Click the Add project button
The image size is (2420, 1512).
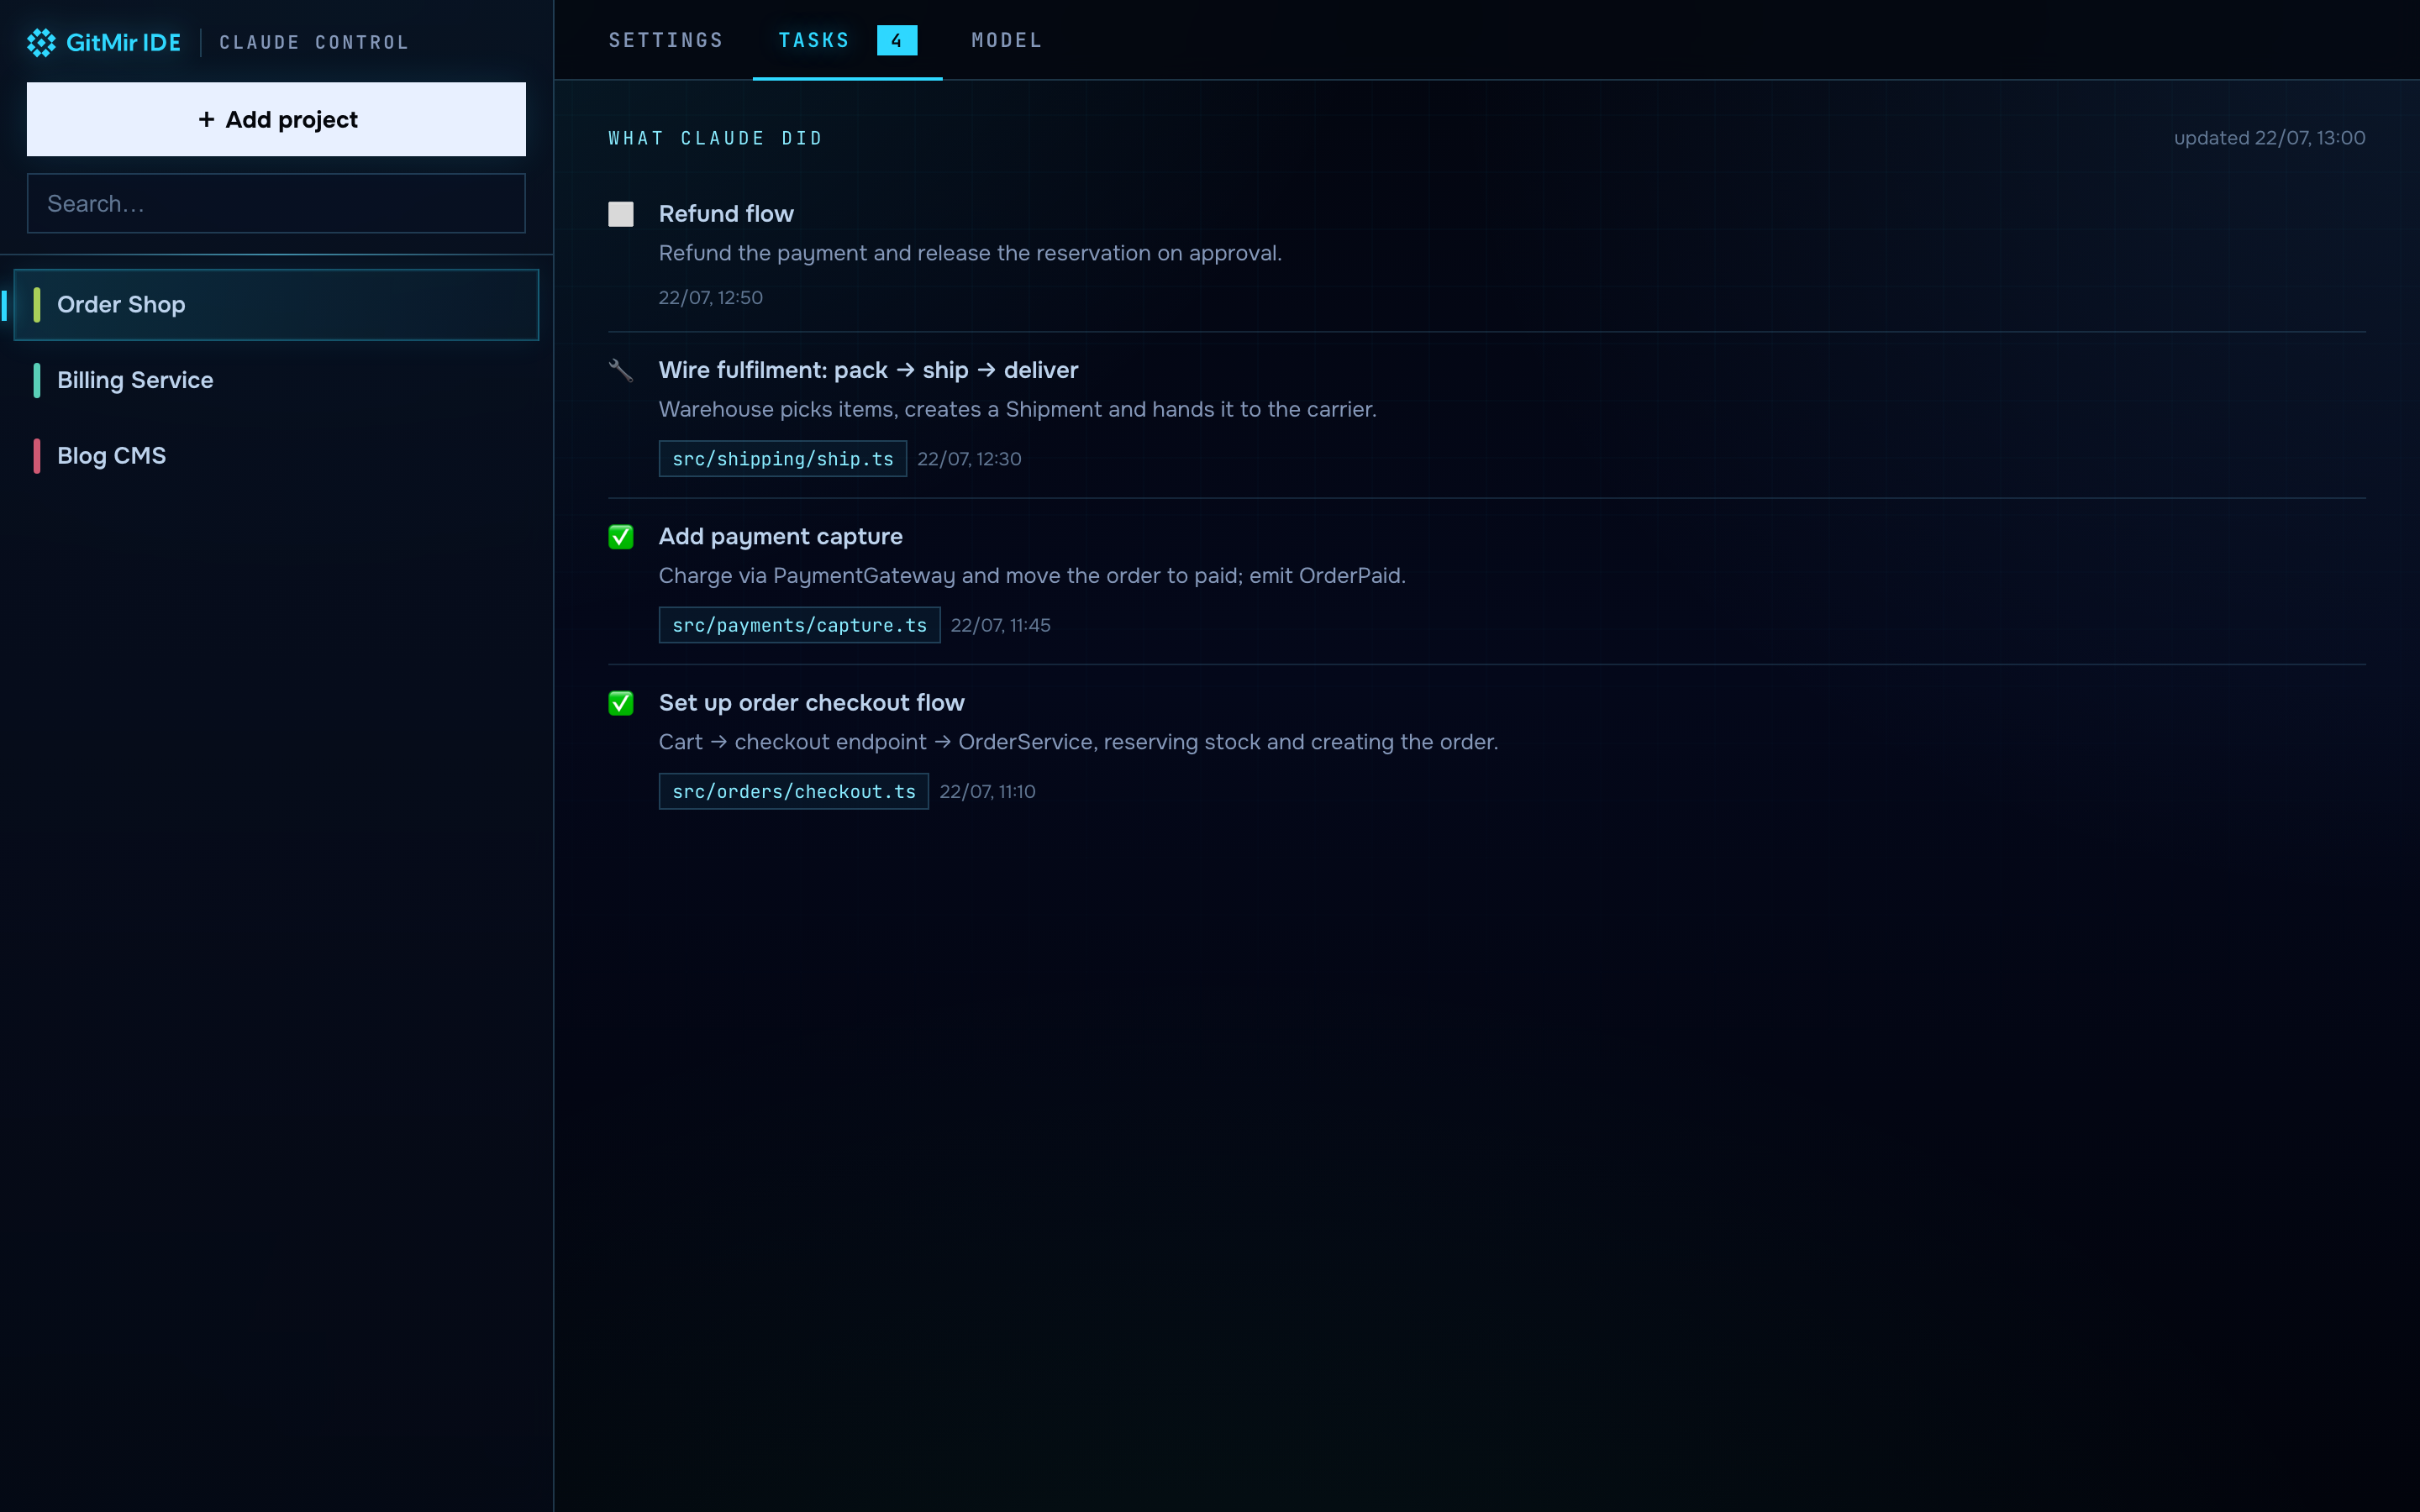pyautogui.click(x=276, y=119)
